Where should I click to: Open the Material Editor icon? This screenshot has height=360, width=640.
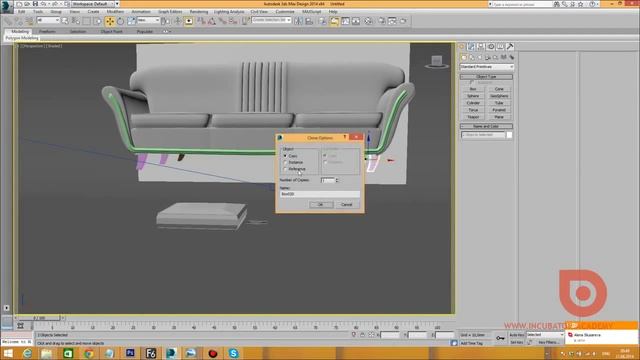point(369,21)
